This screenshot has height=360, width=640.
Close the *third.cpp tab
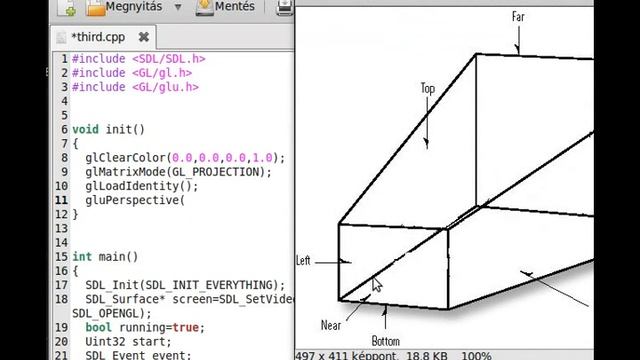[x=144, y=37]
